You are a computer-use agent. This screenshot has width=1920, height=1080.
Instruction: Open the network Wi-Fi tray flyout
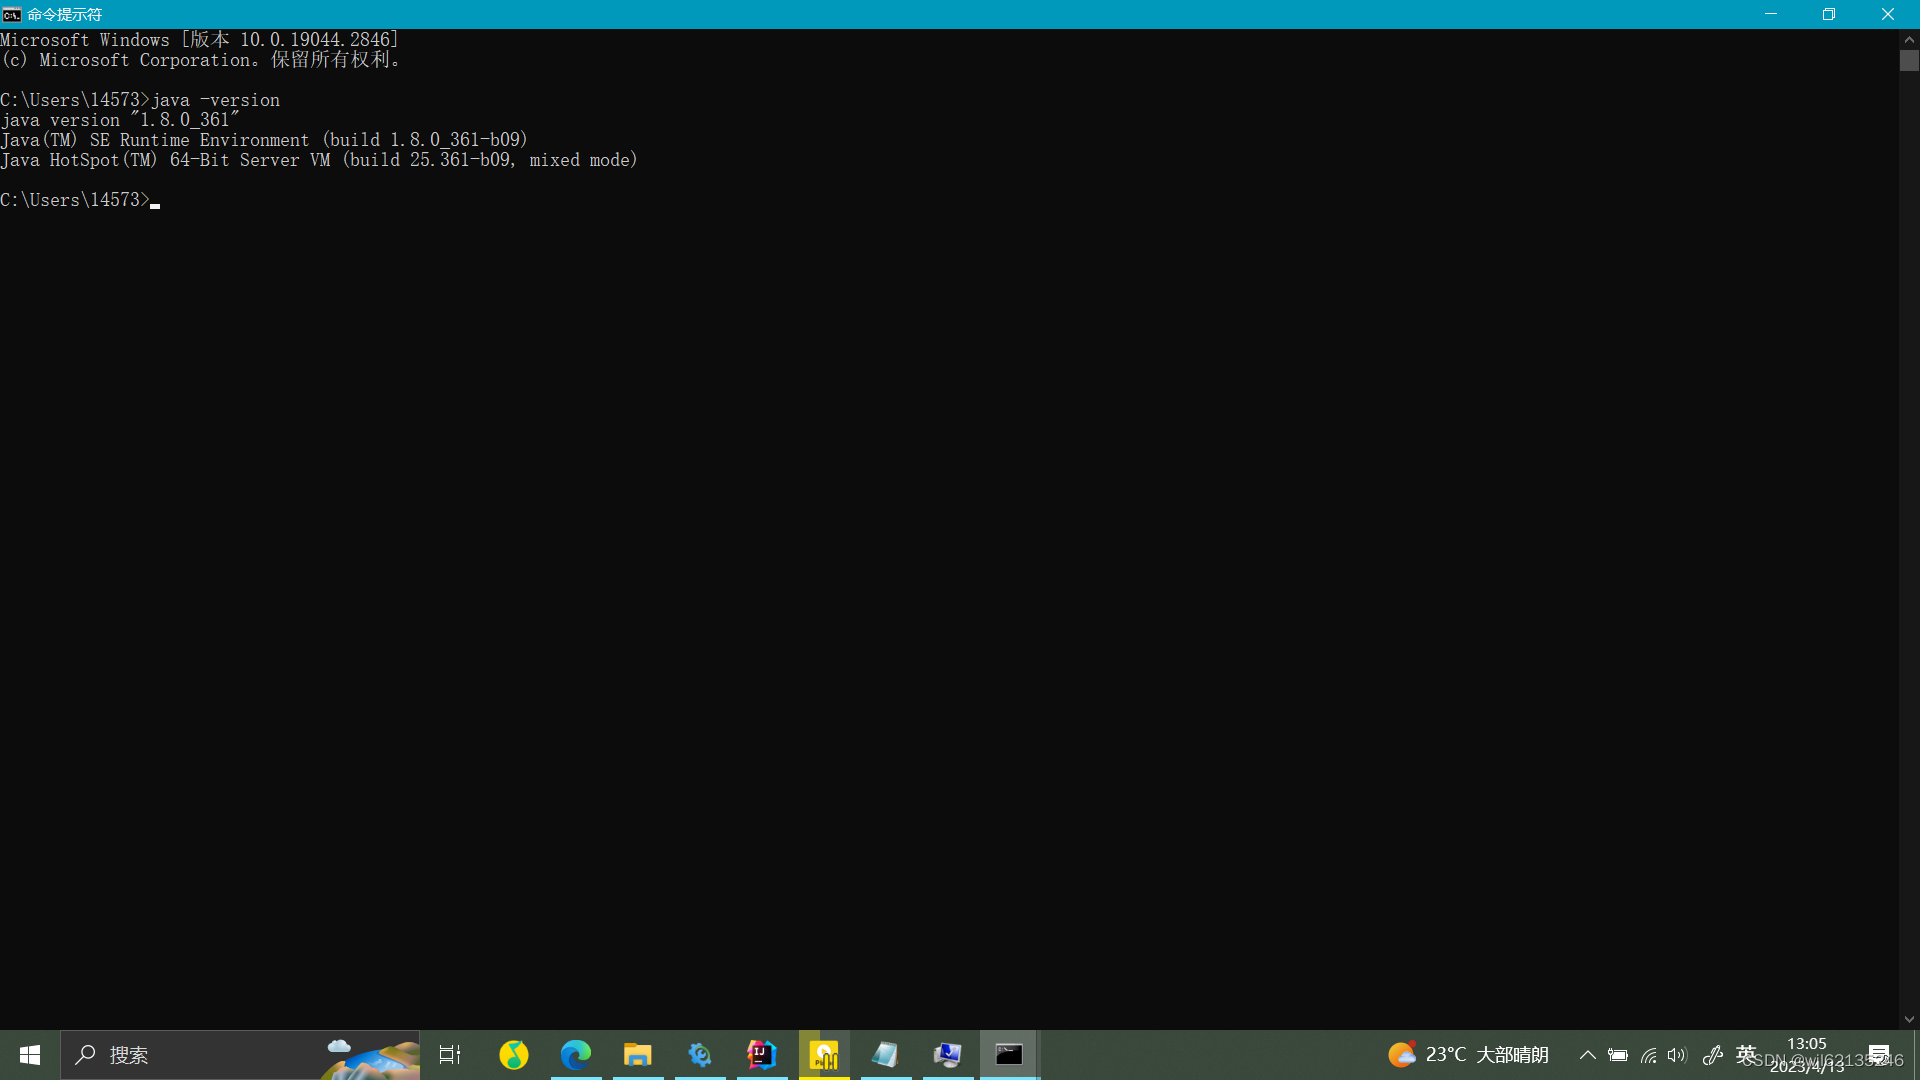(1648, 1055)
